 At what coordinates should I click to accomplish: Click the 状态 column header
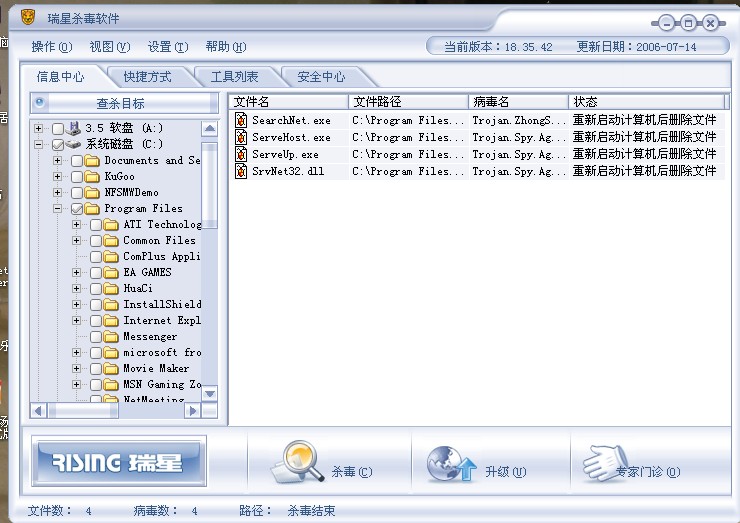coord(647,102)
